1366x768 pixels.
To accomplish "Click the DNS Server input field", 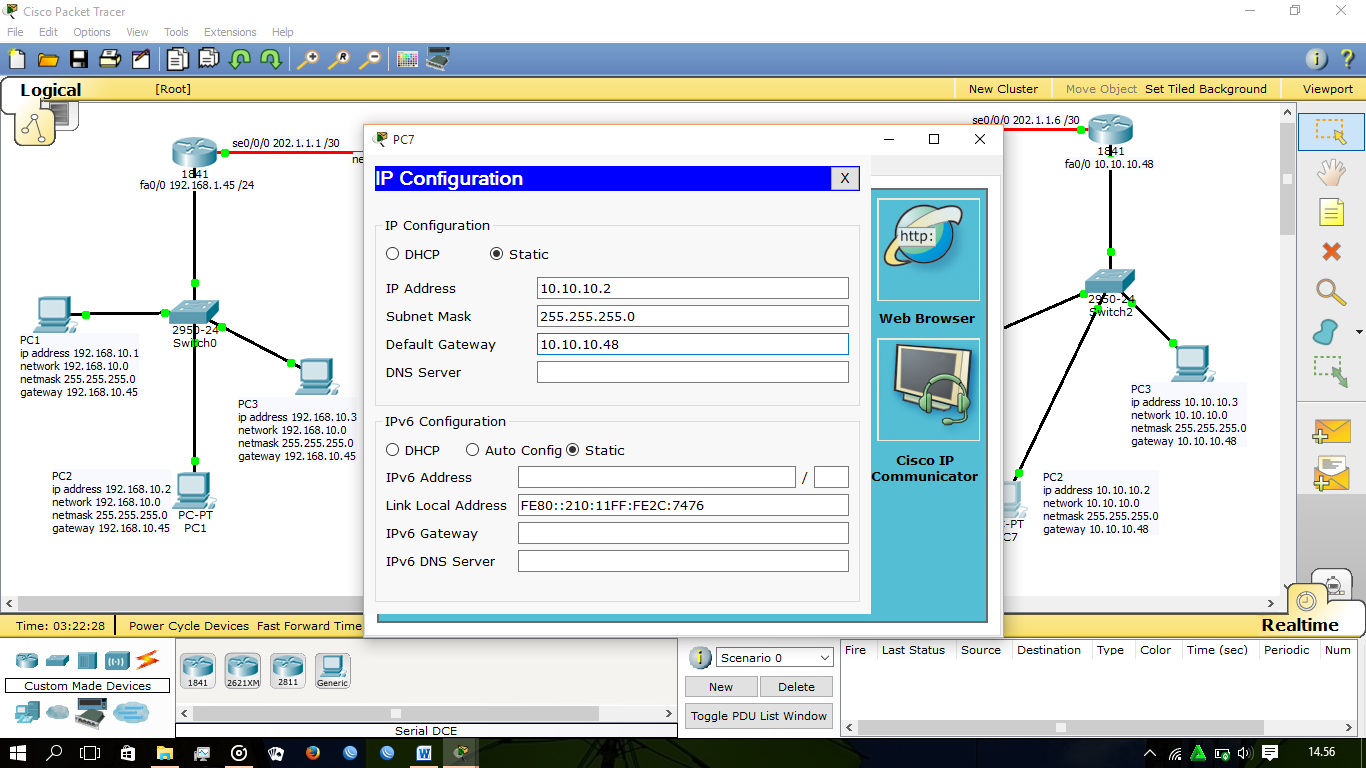I will [x=692, y=372].
